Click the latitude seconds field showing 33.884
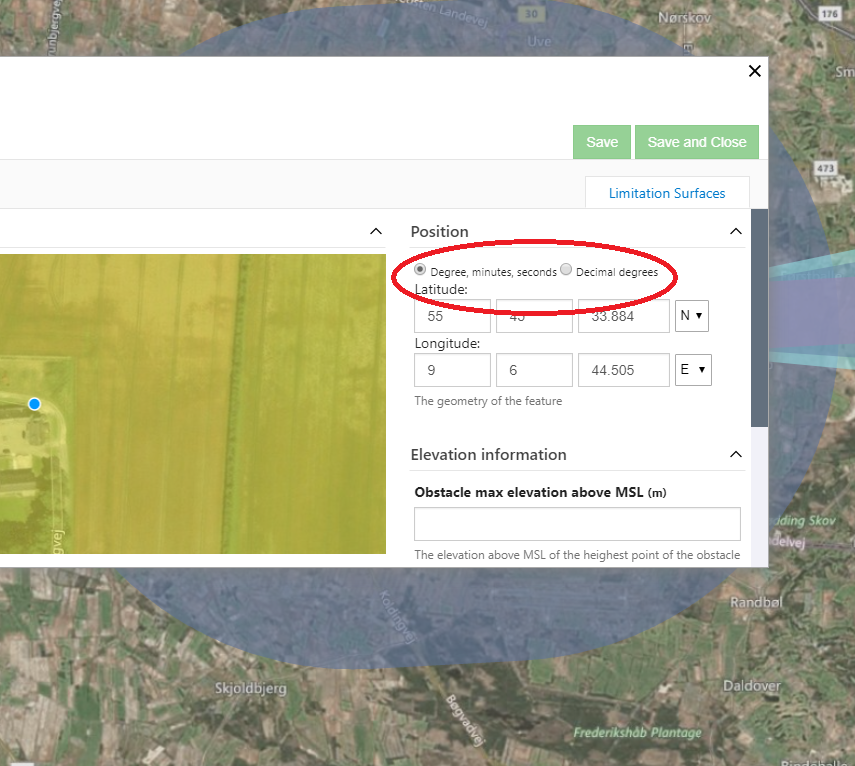Image resolution: width=855 pixels, height=766 pixels. pos(623,315)
